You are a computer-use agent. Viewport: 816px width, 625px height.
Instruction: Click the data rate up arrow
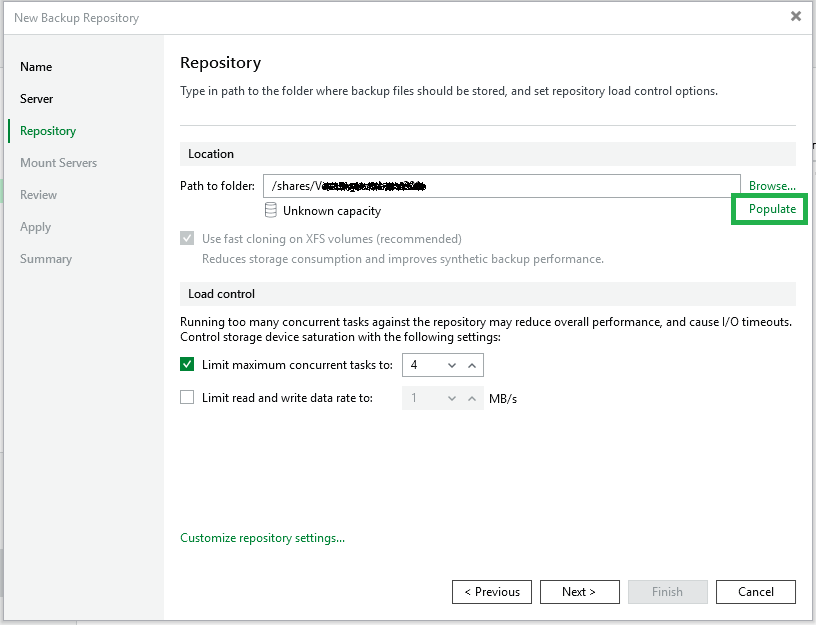tap(473, 398)
